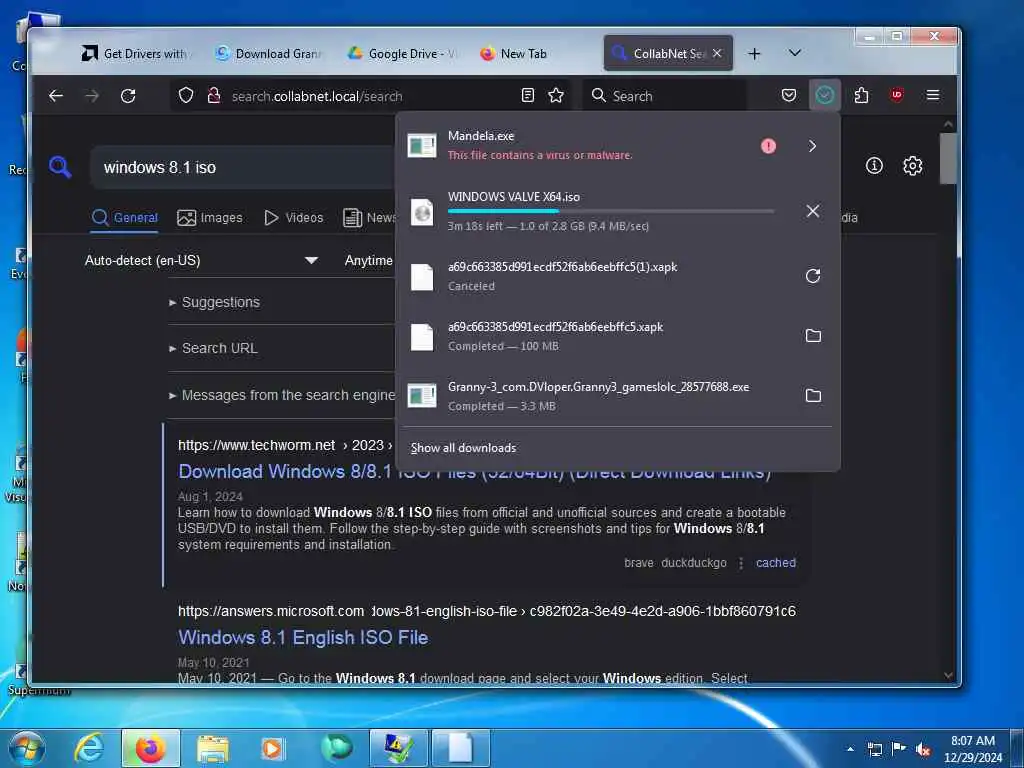Open Windows 8.1 English ISO File result

[303, 637]
